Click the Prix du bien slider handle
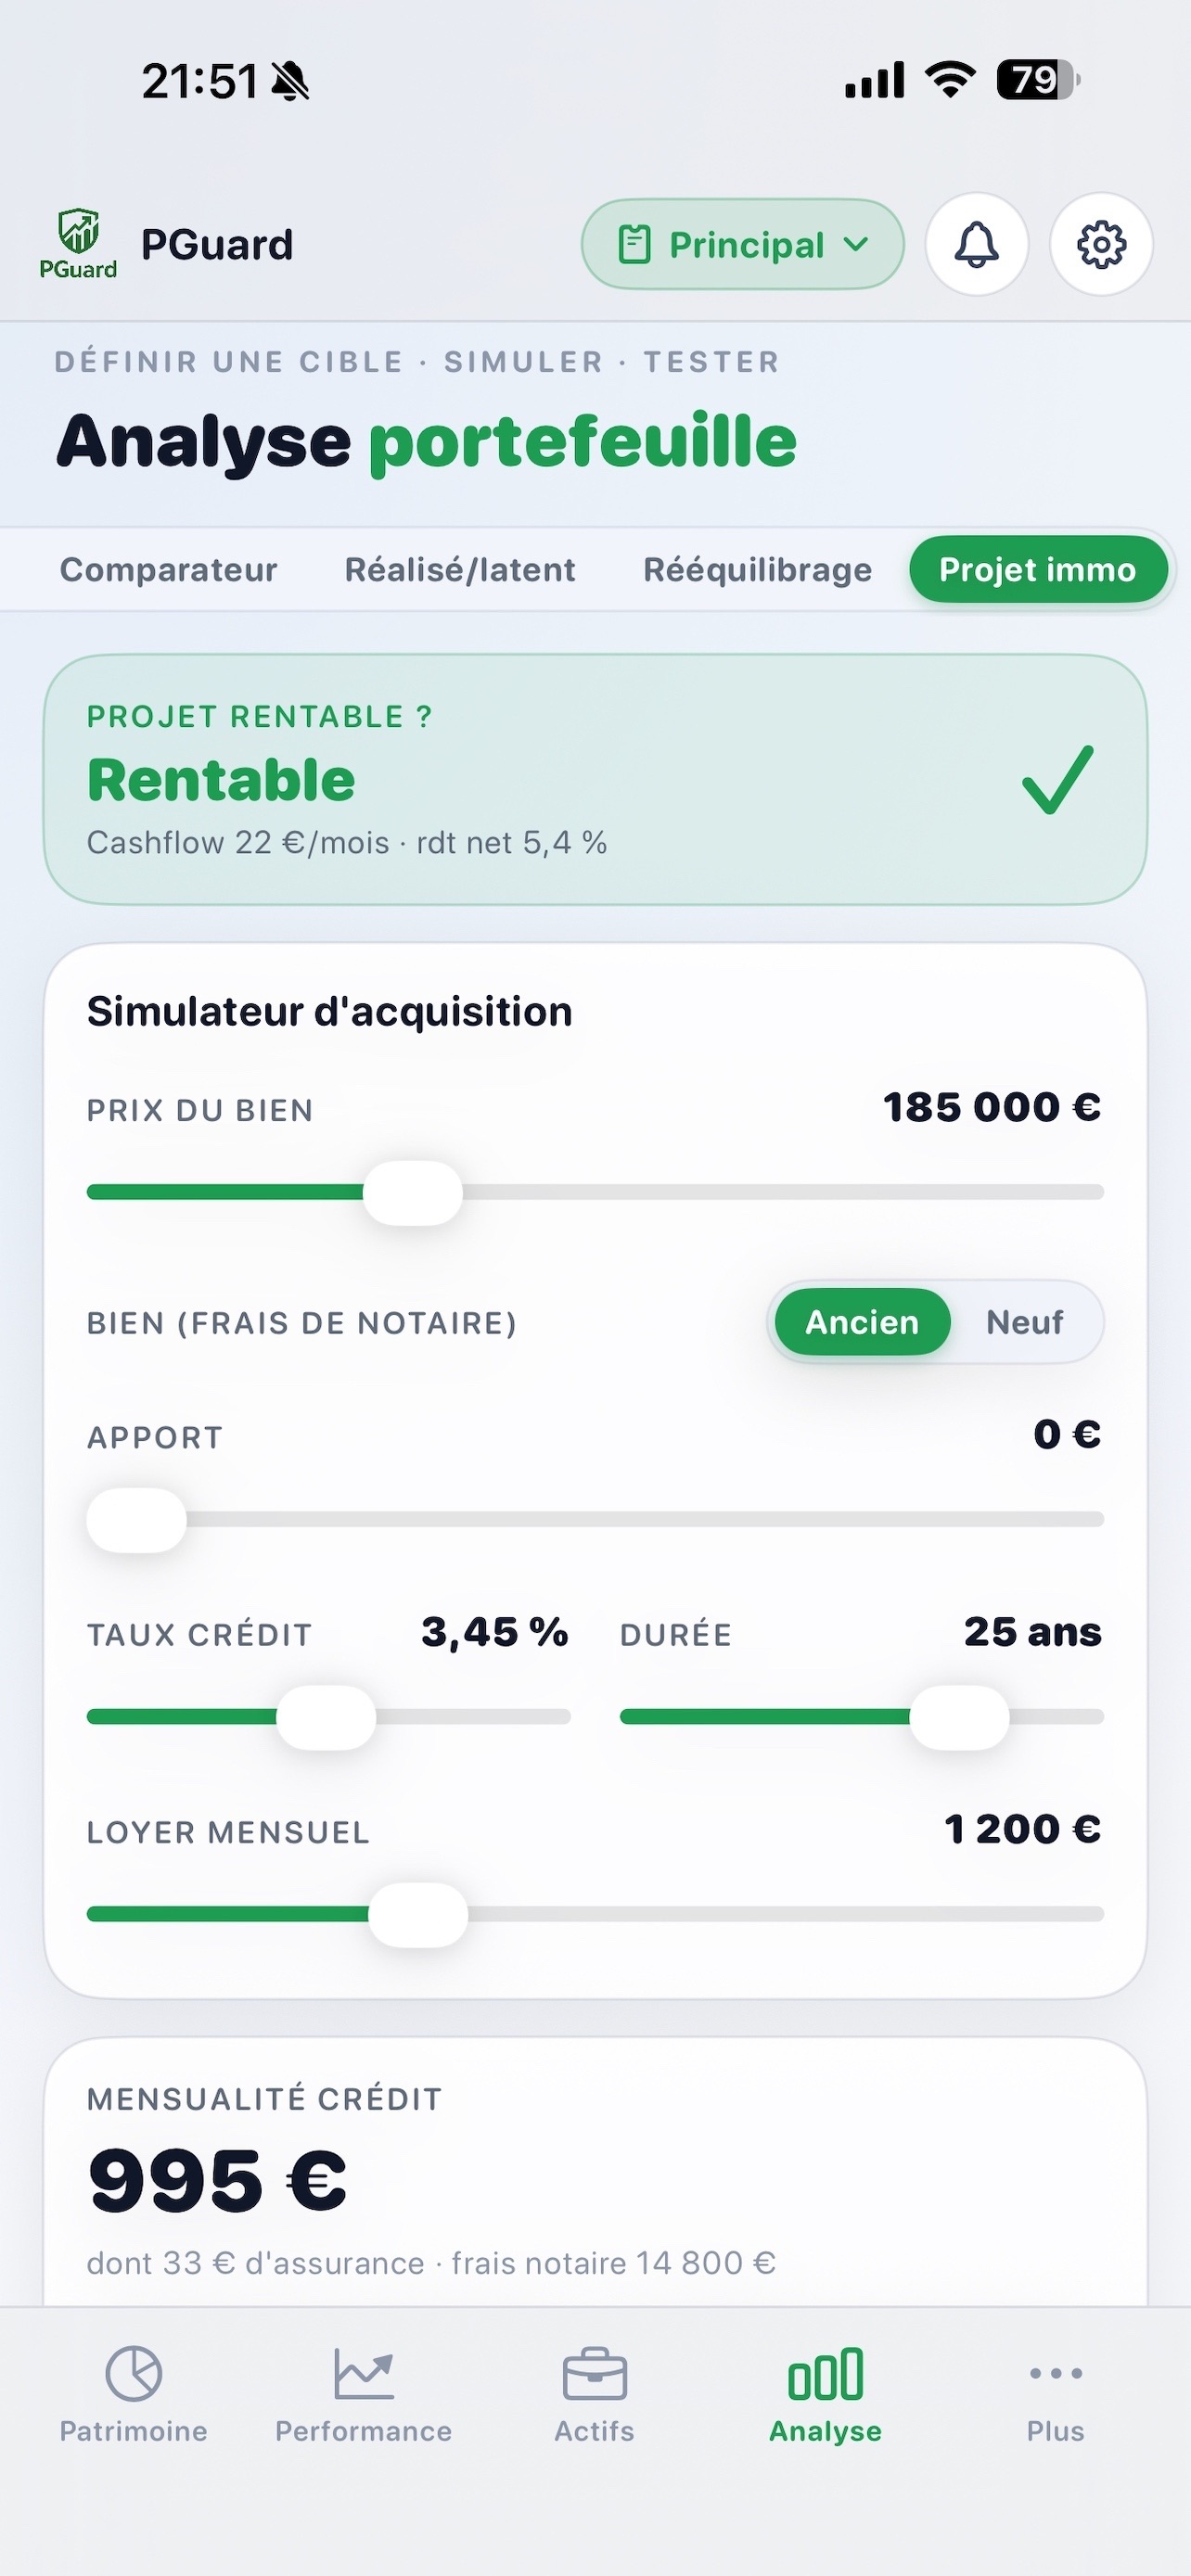The image size is (1191, 2576). pos(413,1192)
